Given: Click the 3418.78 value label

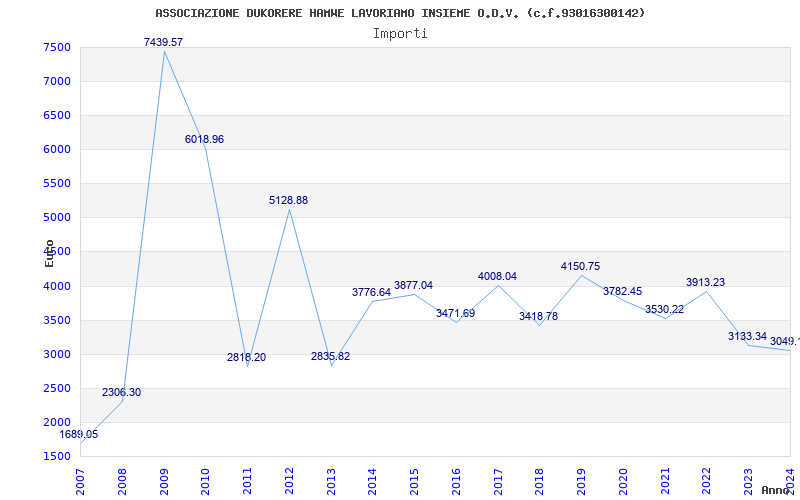Looking at the screenshot, I should (539, 316).
